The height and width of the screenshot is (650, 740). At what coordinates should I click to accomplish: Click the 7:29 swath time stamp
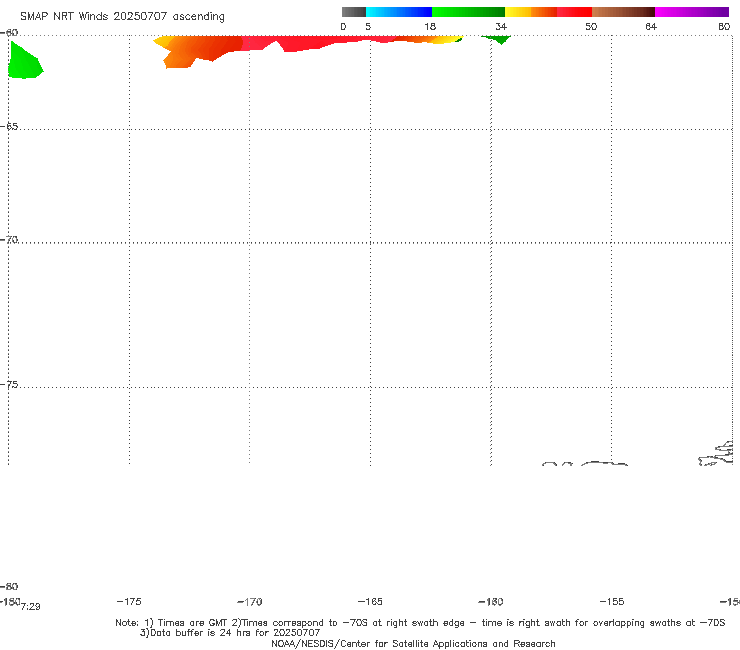point(31,607)
